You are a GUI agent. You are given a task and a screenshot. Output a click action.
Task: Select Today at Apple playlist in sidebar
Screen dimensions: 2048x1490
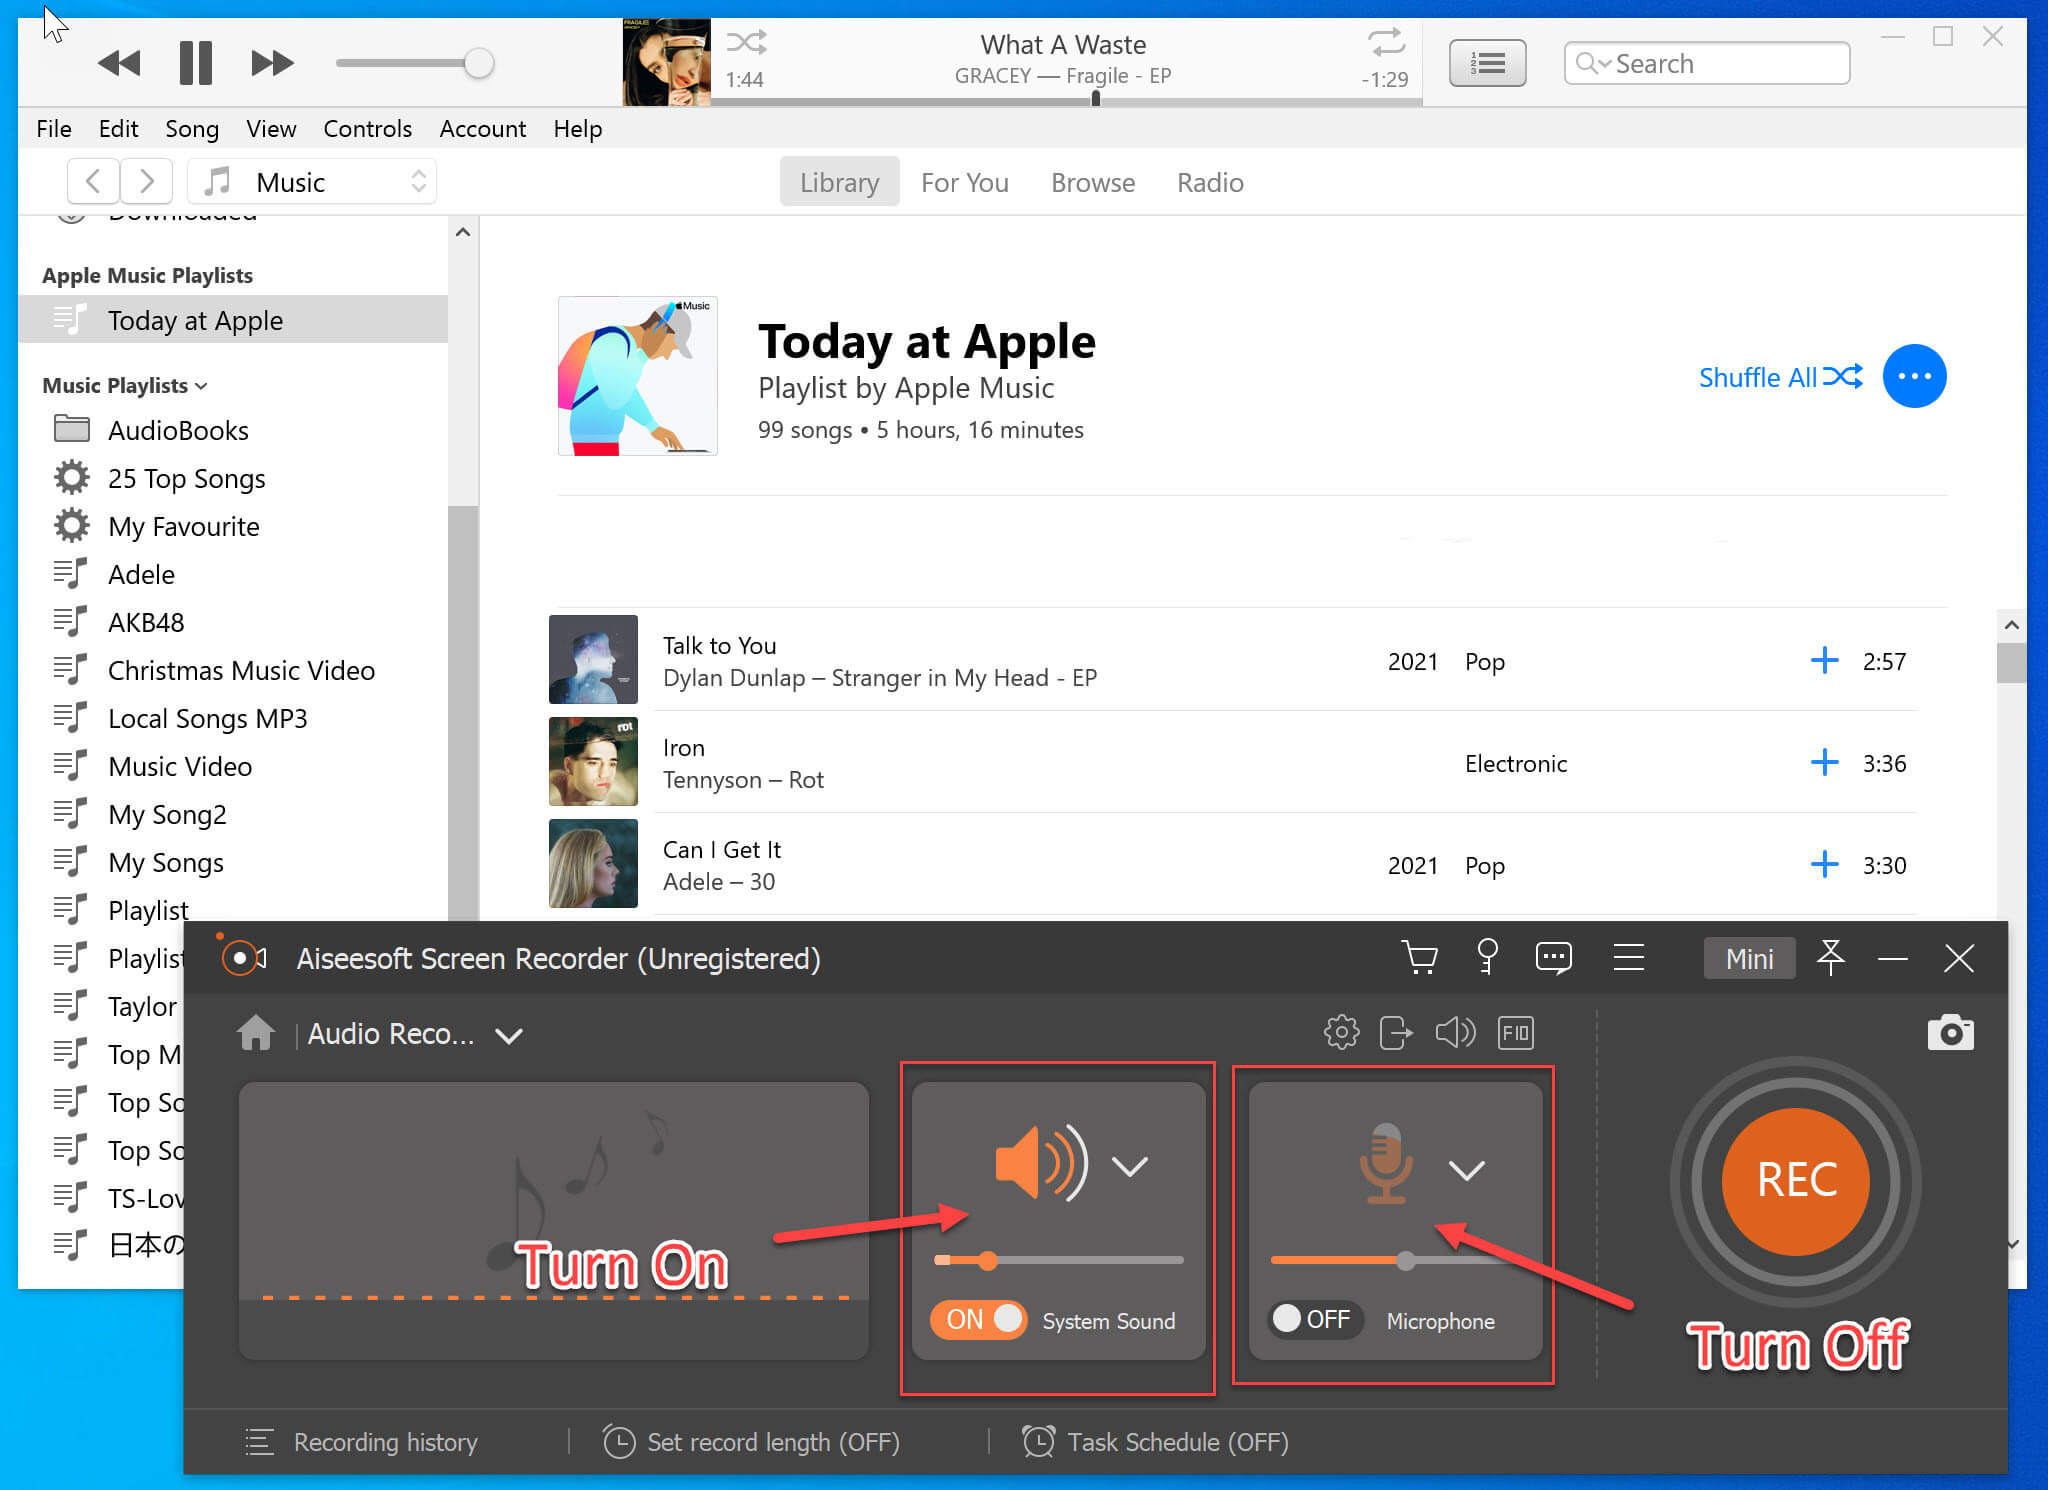233,320
